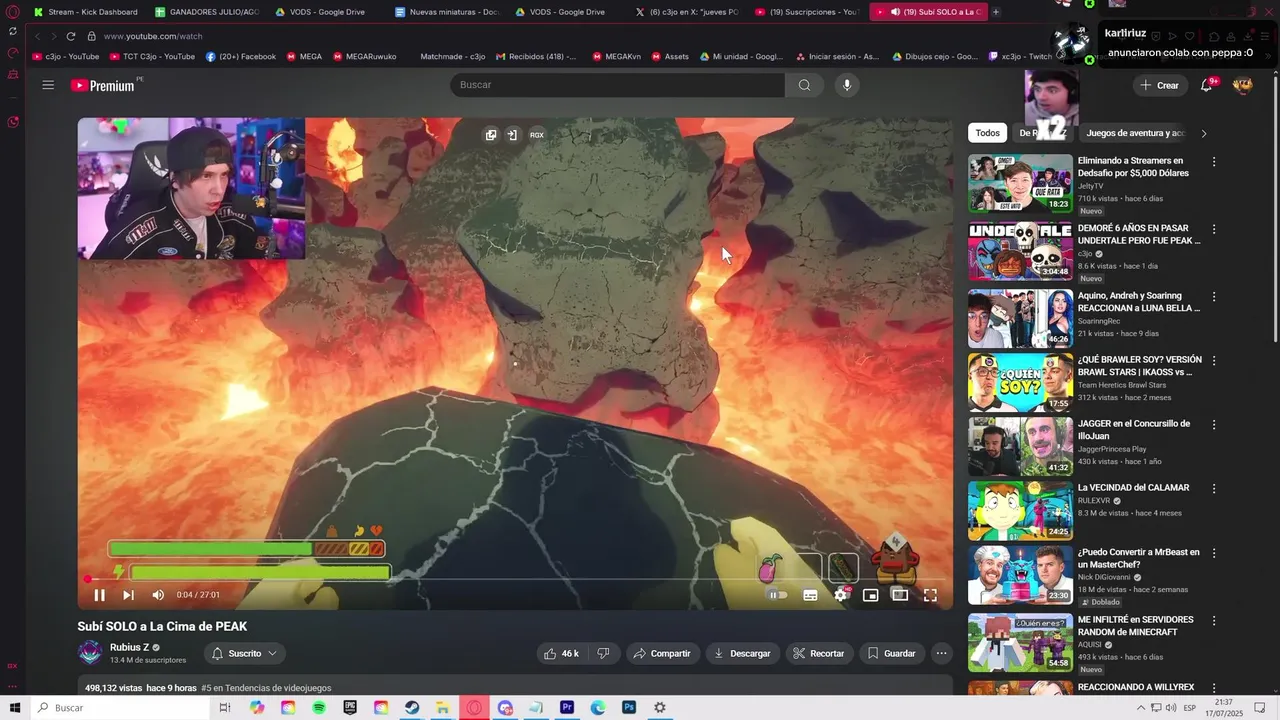Screen dimensions: 1280x720
Task: Open options for Aquino, Andreh y Soarinng video
Action: [x=1214, y=297]
